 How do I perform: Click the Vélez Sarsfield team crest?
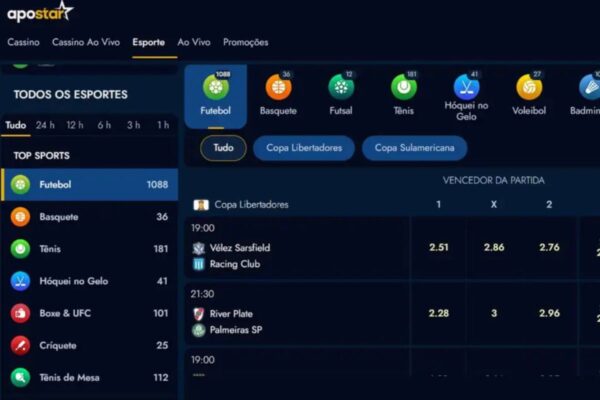(199, 248)
